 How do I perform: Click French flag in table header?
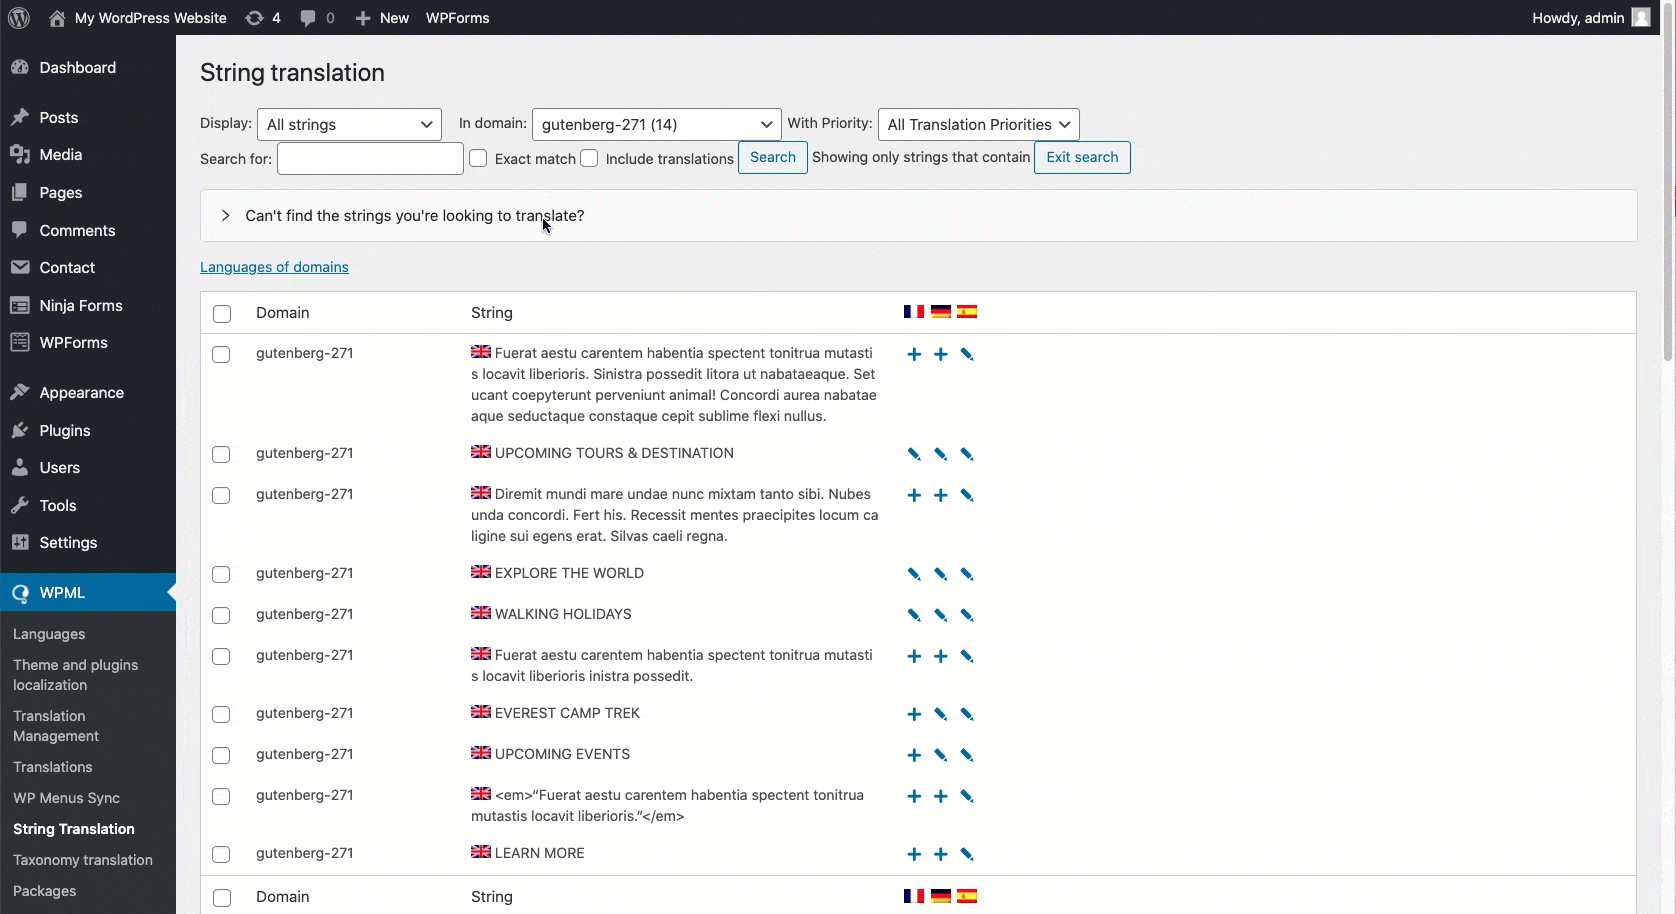coord(914,312)
